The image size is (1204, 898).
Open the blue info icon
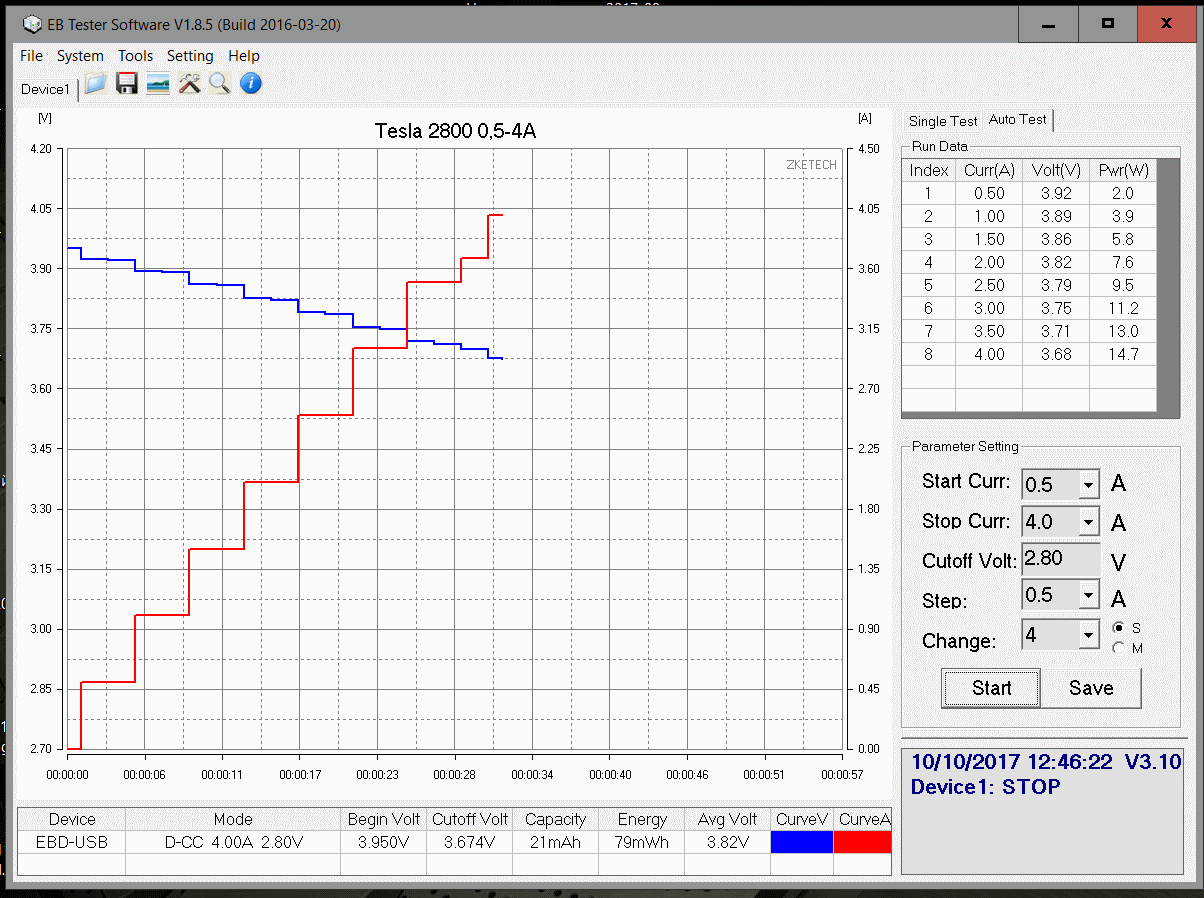point(251,84)
